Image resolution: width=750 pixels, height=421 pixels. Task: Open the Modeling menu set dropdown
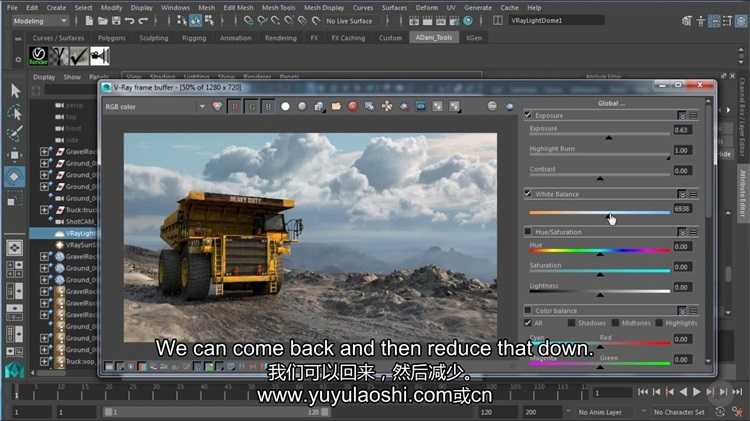coord(40,21)
